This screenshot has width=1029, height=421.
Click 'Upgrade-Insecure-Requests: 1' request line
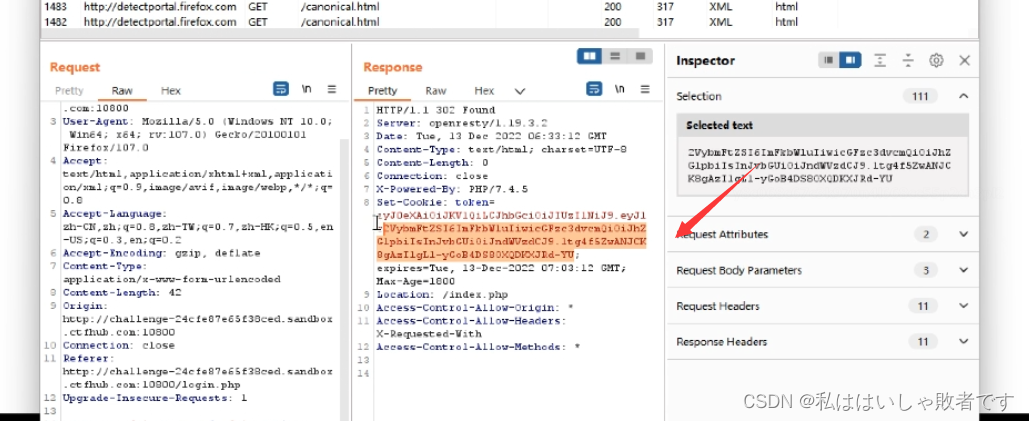tap(155, 398)
